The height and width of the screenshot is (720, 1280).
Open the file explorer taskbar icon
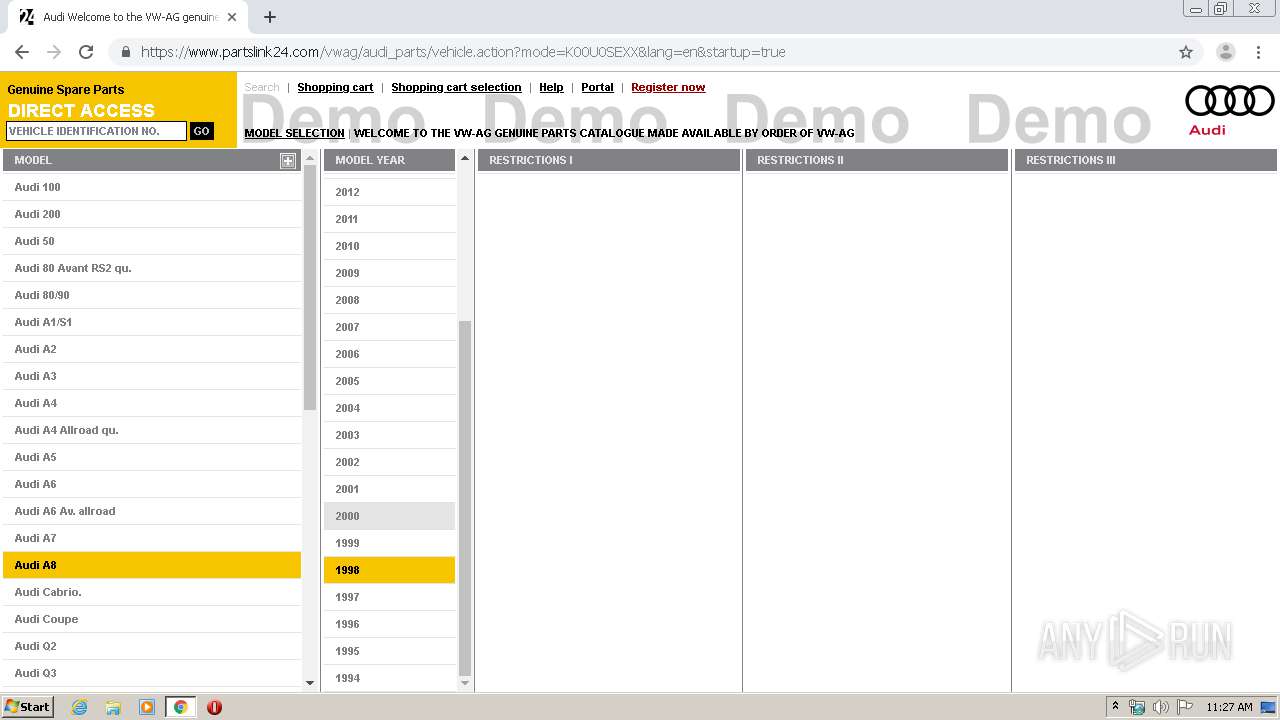[113, 707]
